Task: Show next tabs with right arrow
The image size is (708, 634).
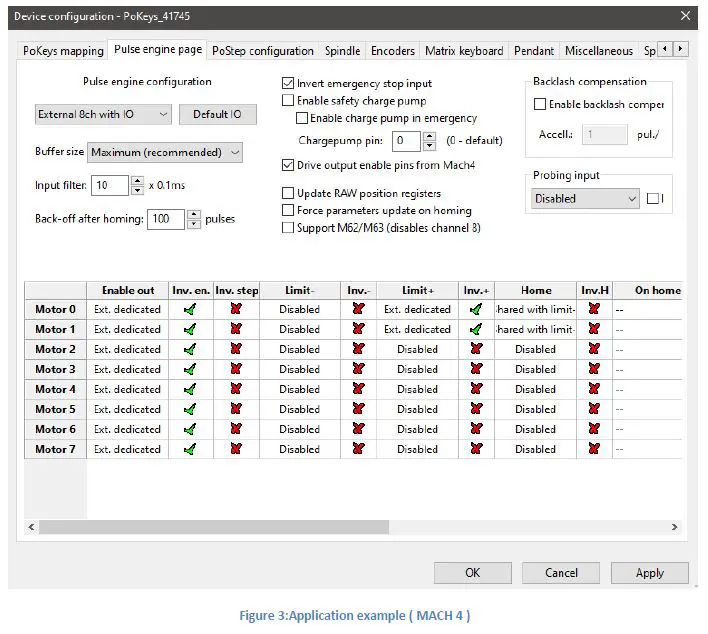Action: click(680, 48)
